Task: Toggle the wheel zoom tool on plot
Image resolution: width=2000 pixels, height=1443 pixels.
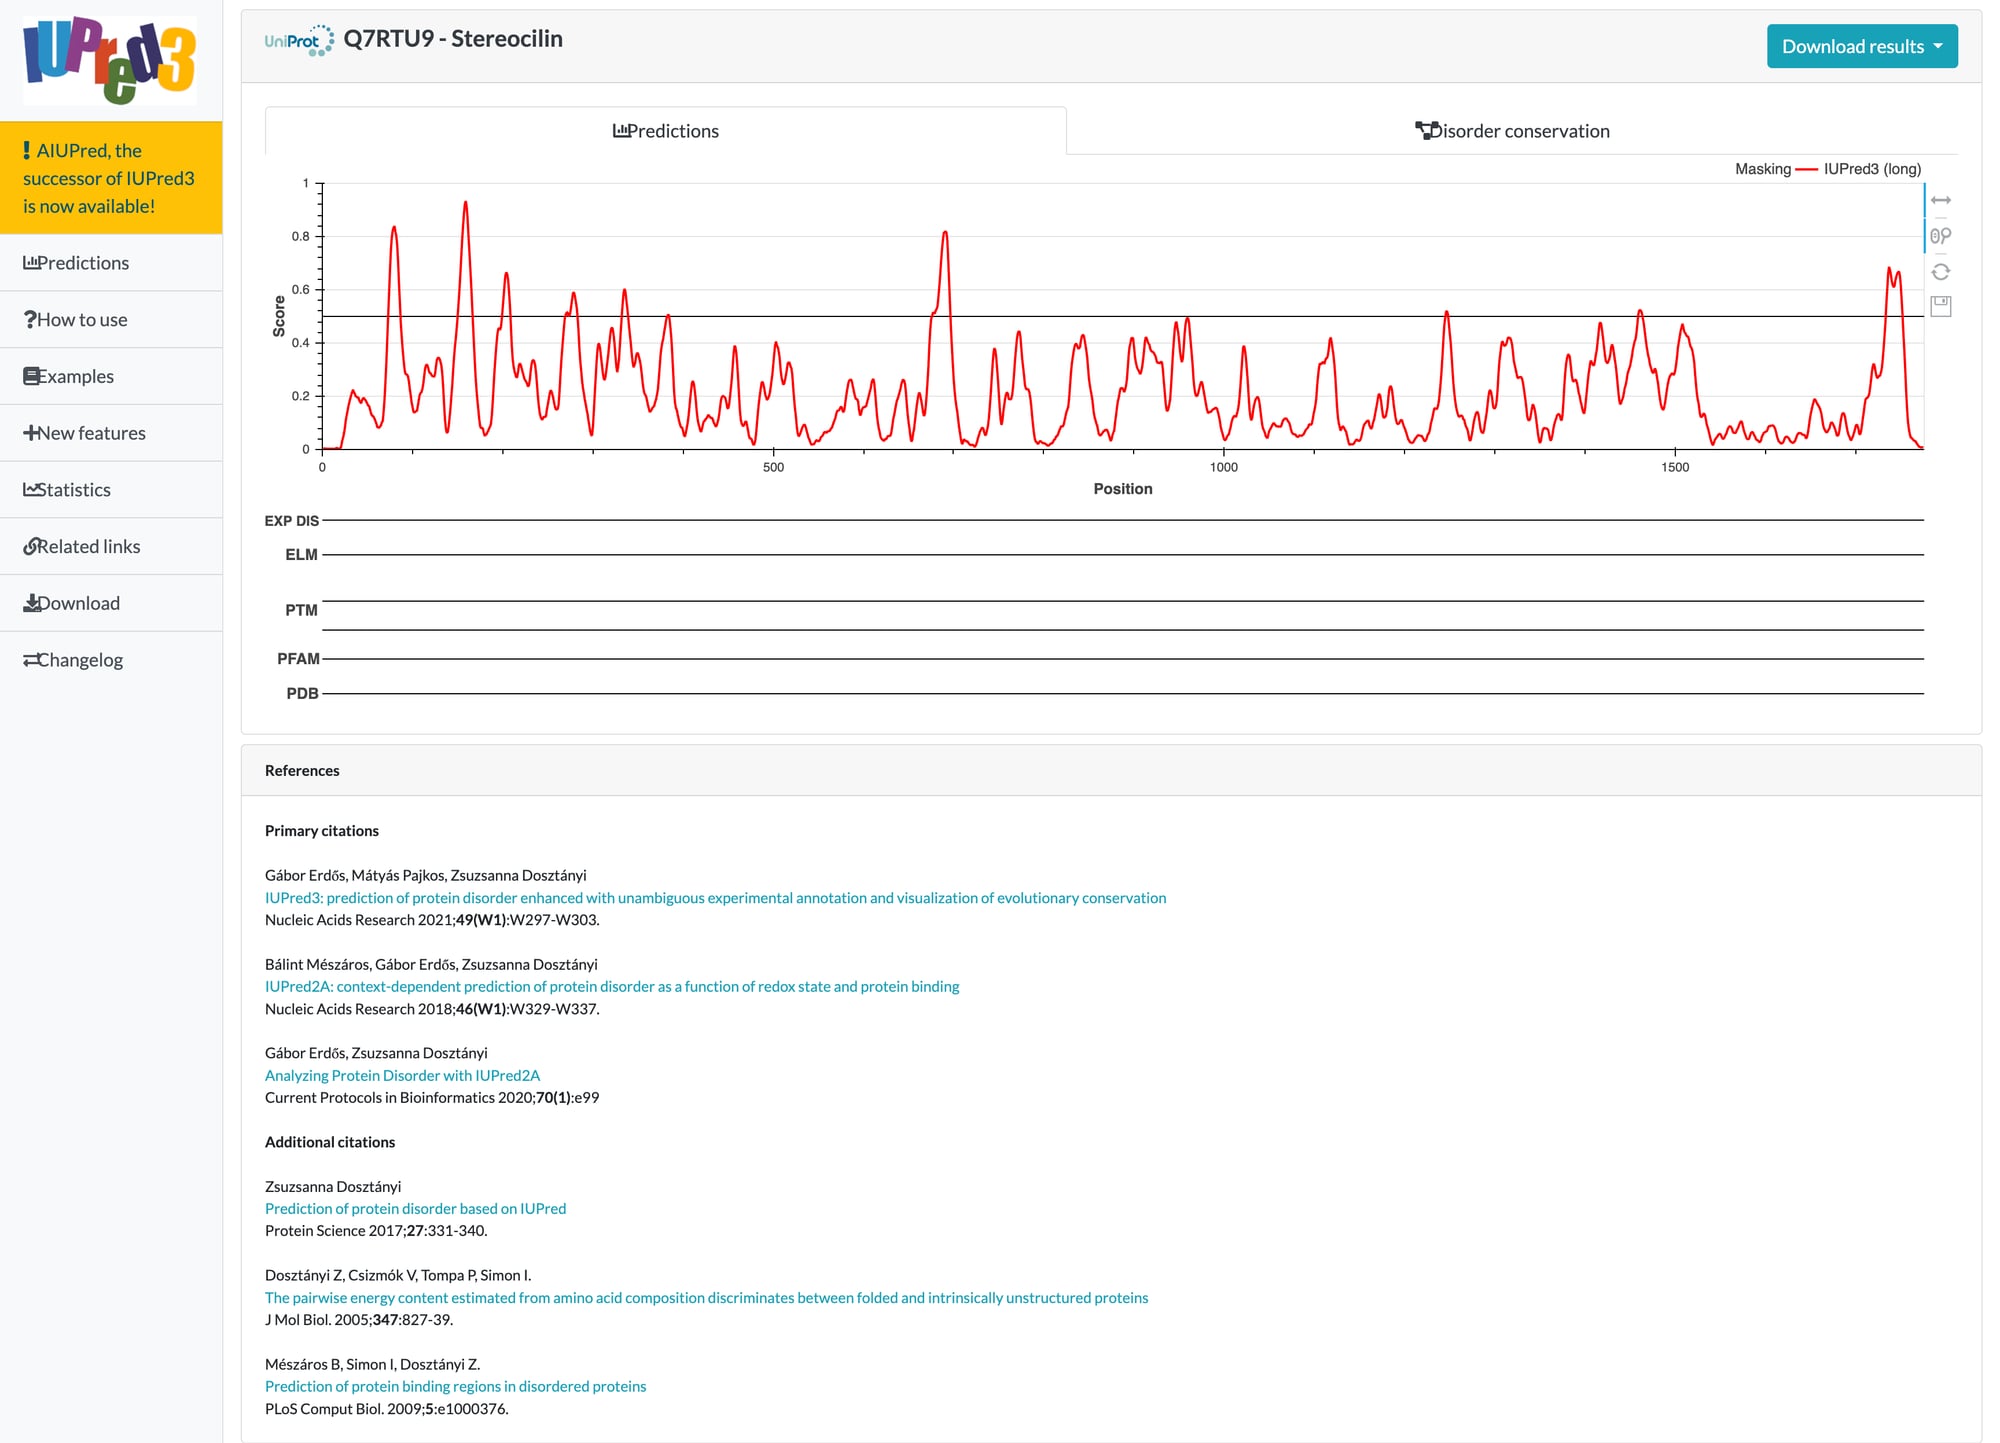Action: point(1940,236)
